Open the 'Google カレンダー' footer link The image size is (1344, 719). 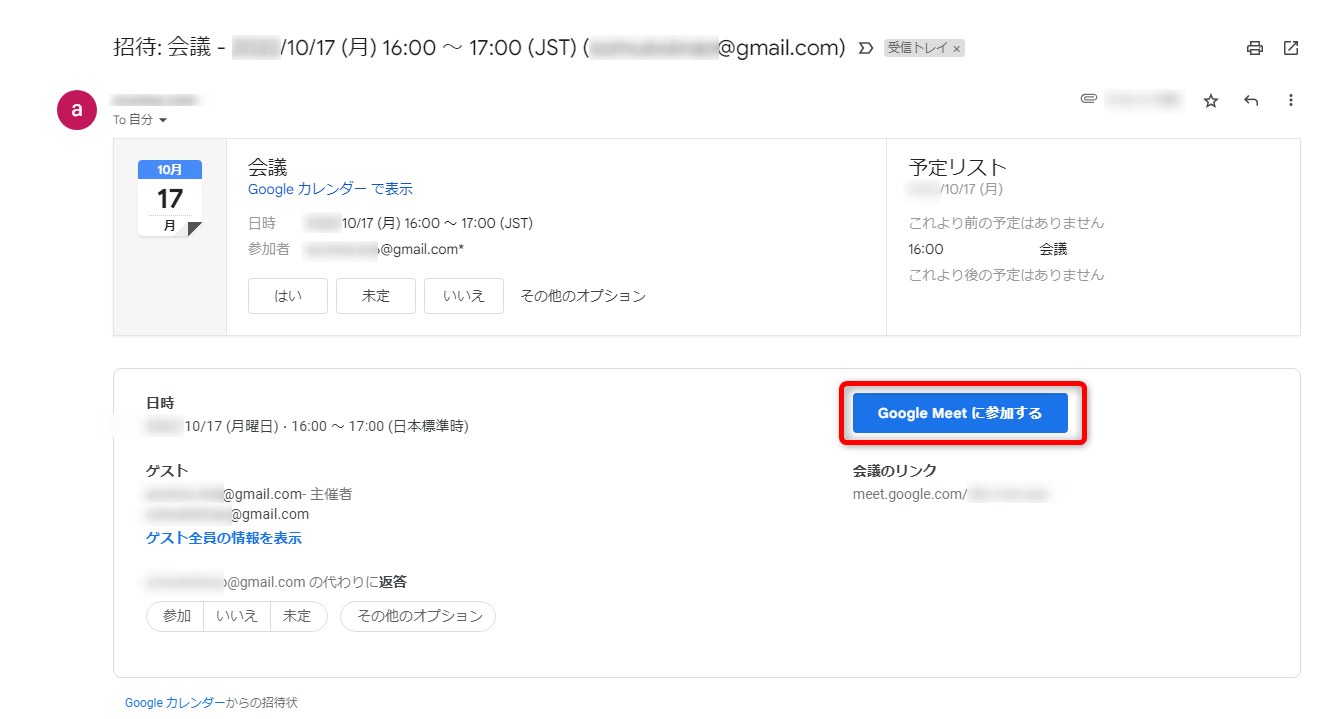175,703
